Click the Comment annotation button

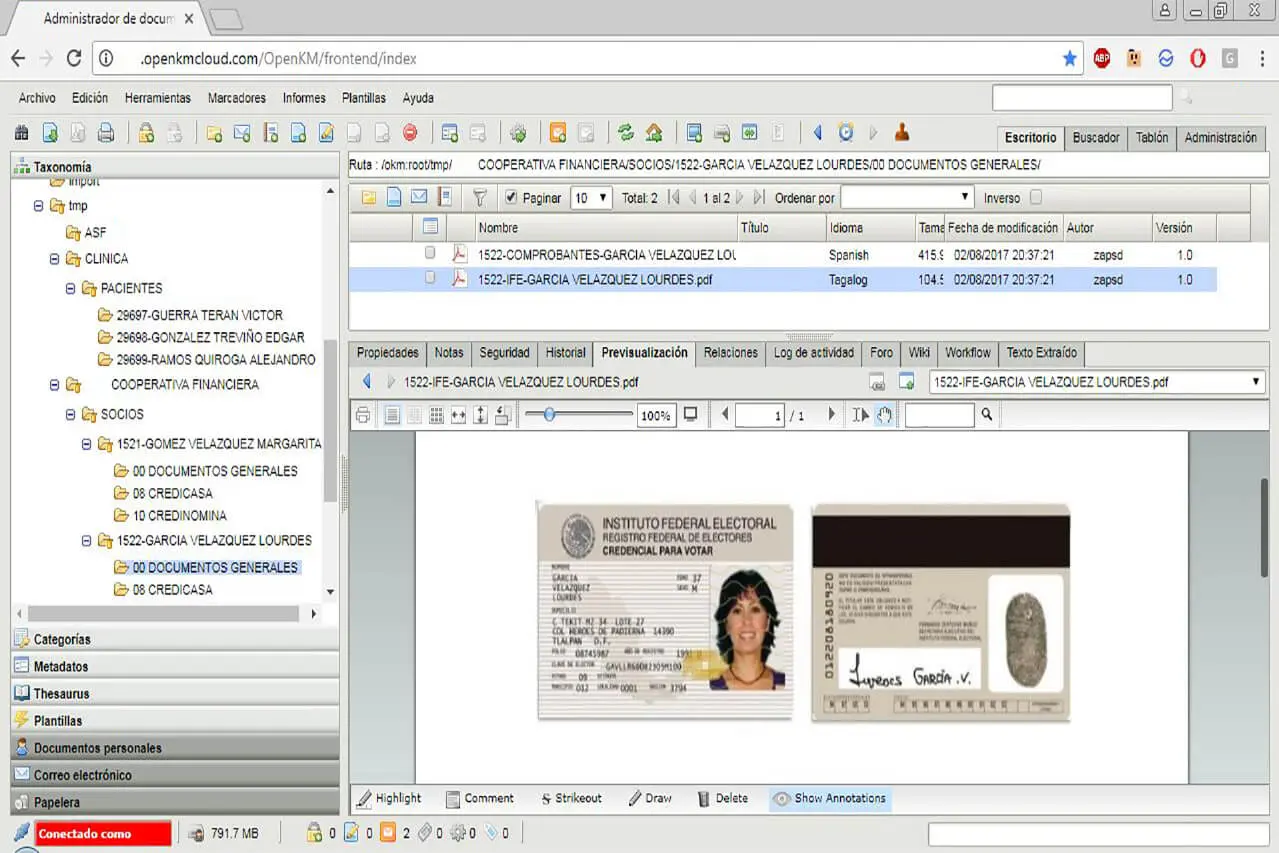pos(480,798)
